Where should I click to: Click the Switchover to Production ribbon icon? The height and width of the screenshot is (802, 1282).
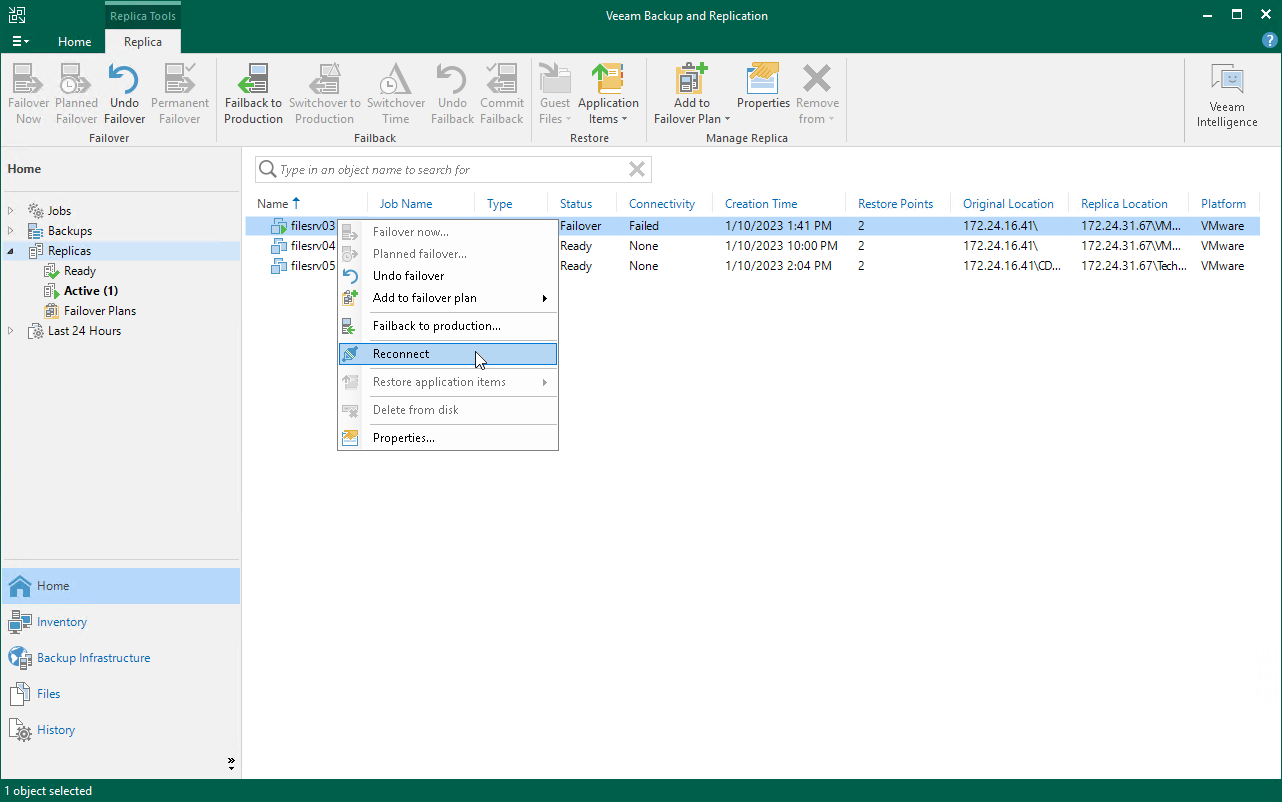pos(324,95)
